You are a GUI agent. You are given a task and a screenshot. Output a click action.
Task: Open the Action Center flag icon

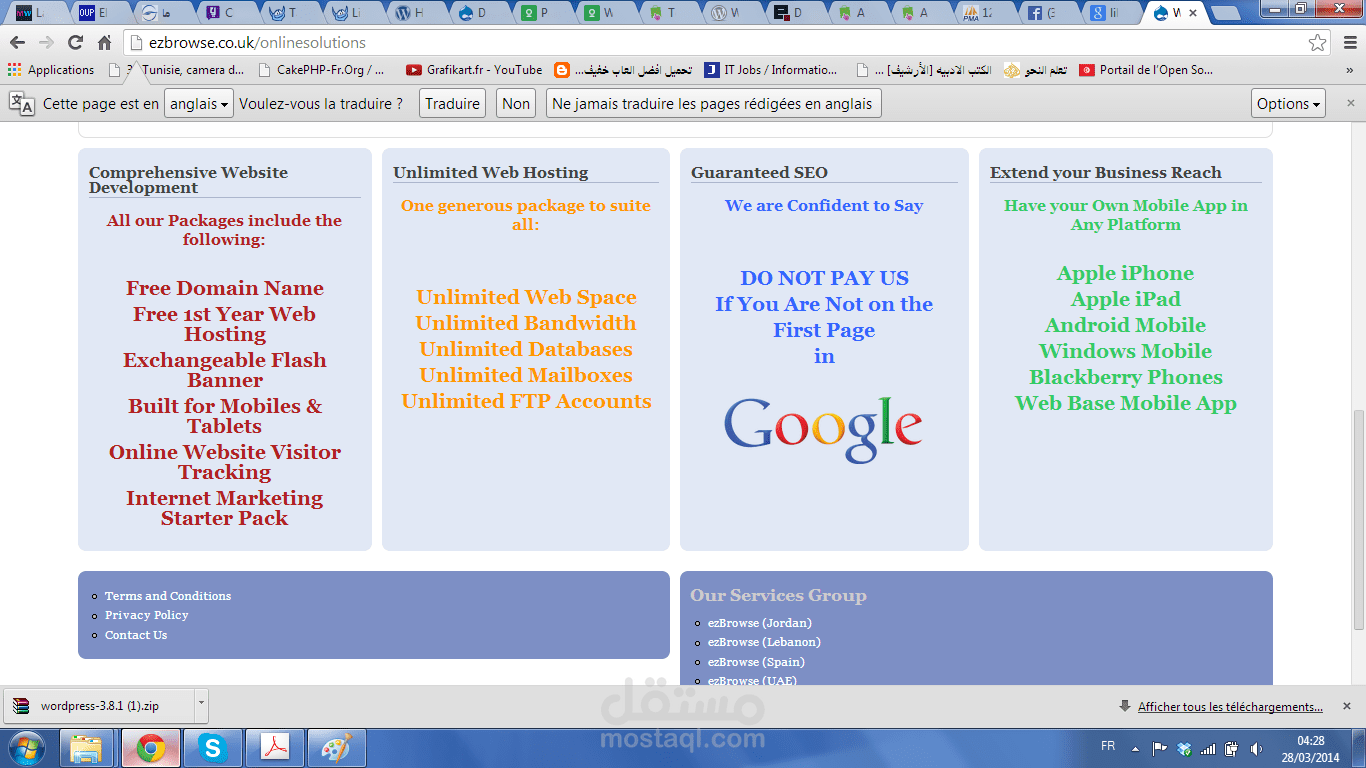point(1160,748)
